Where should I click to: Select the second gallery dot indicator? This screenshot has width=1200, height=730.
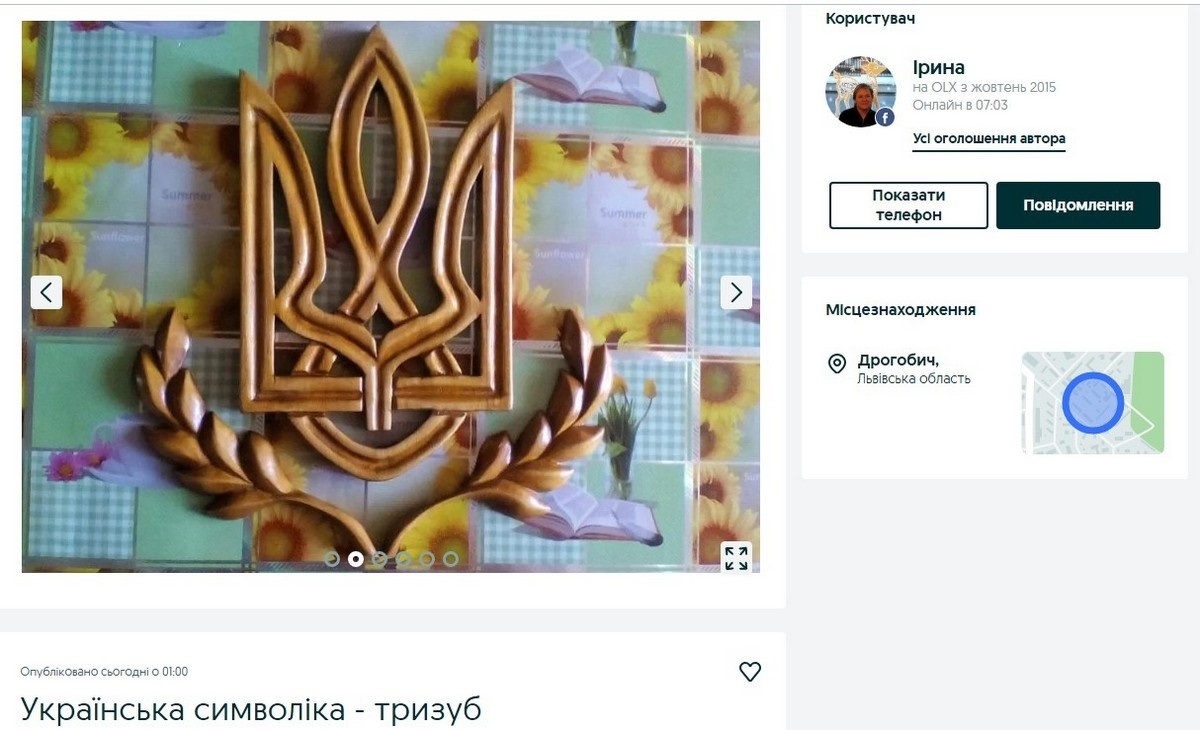click(355, 559)
